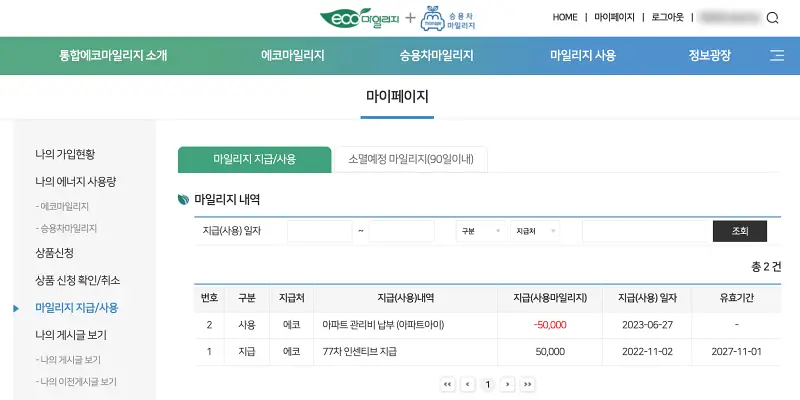Viewport: 800px width, 400px height.
Task: Open 마일리지 사용 navigation menu
Action: click(x=582, y=56)
